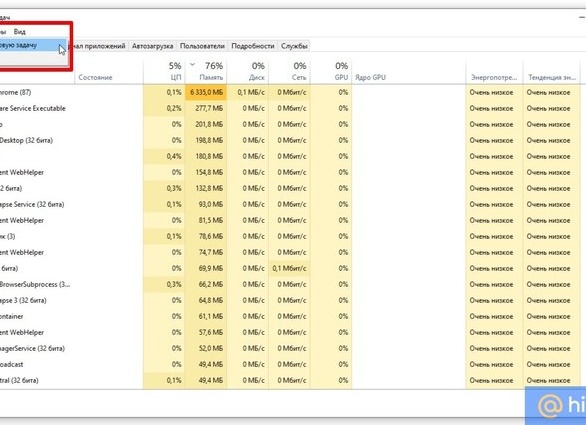586x425 pixels.
Task: Click the 52,0 МБ memory cell
Action: 206,348
